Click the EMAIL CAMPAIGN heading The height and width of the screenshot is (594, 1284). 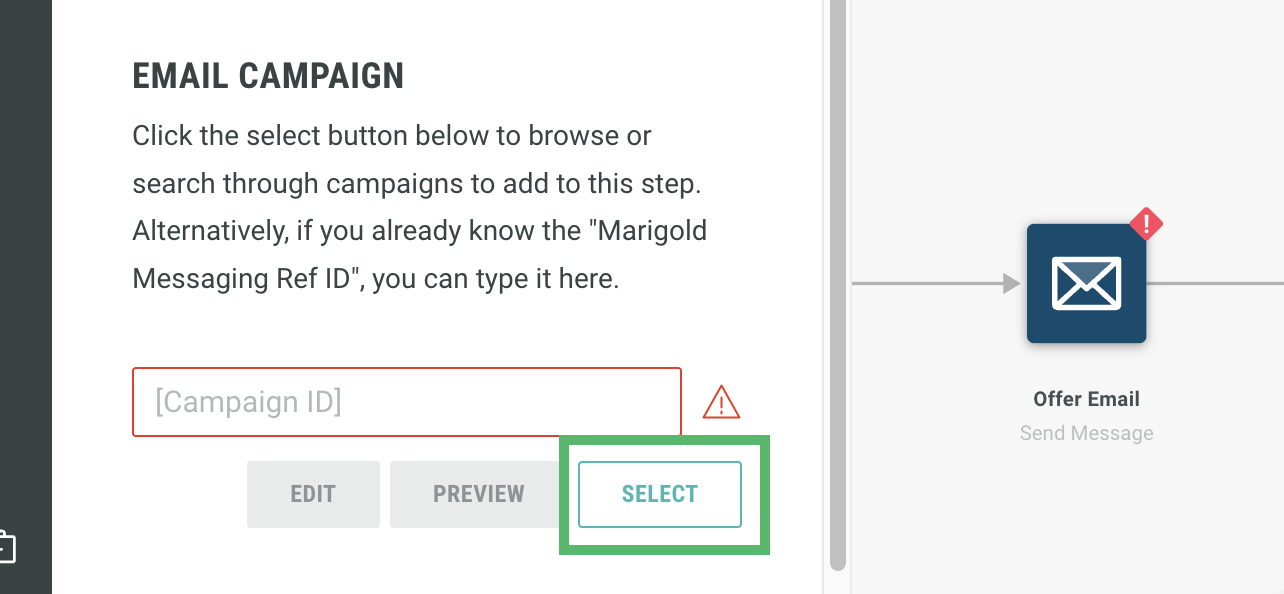[268, 76]
